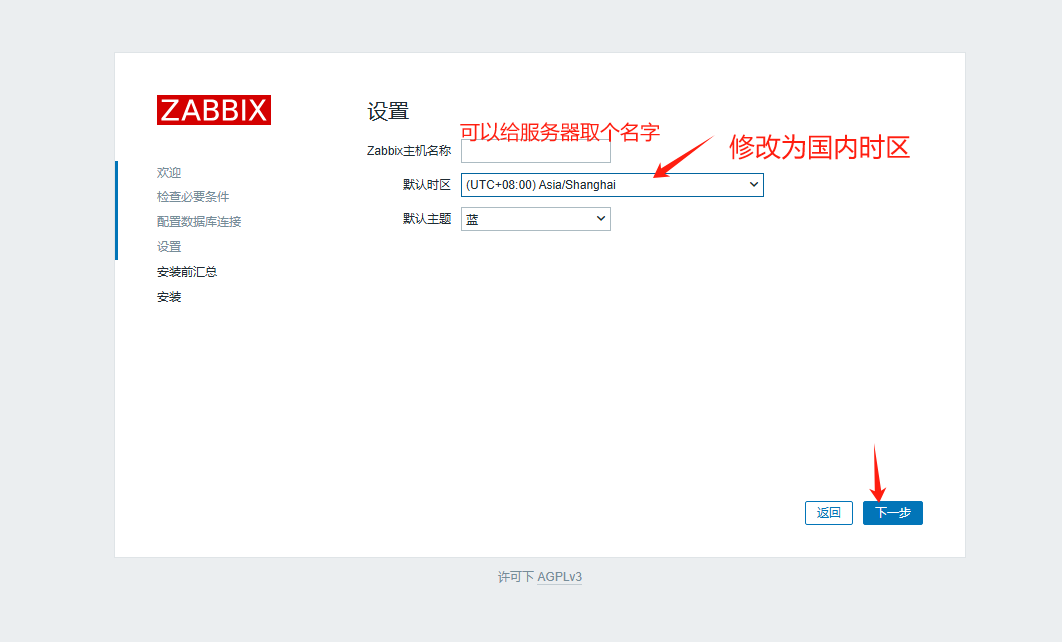Viewport: 1062px width, 642px height.
Task: Expand the theme dropdown arrow
Action: click(x=600, y=218)
